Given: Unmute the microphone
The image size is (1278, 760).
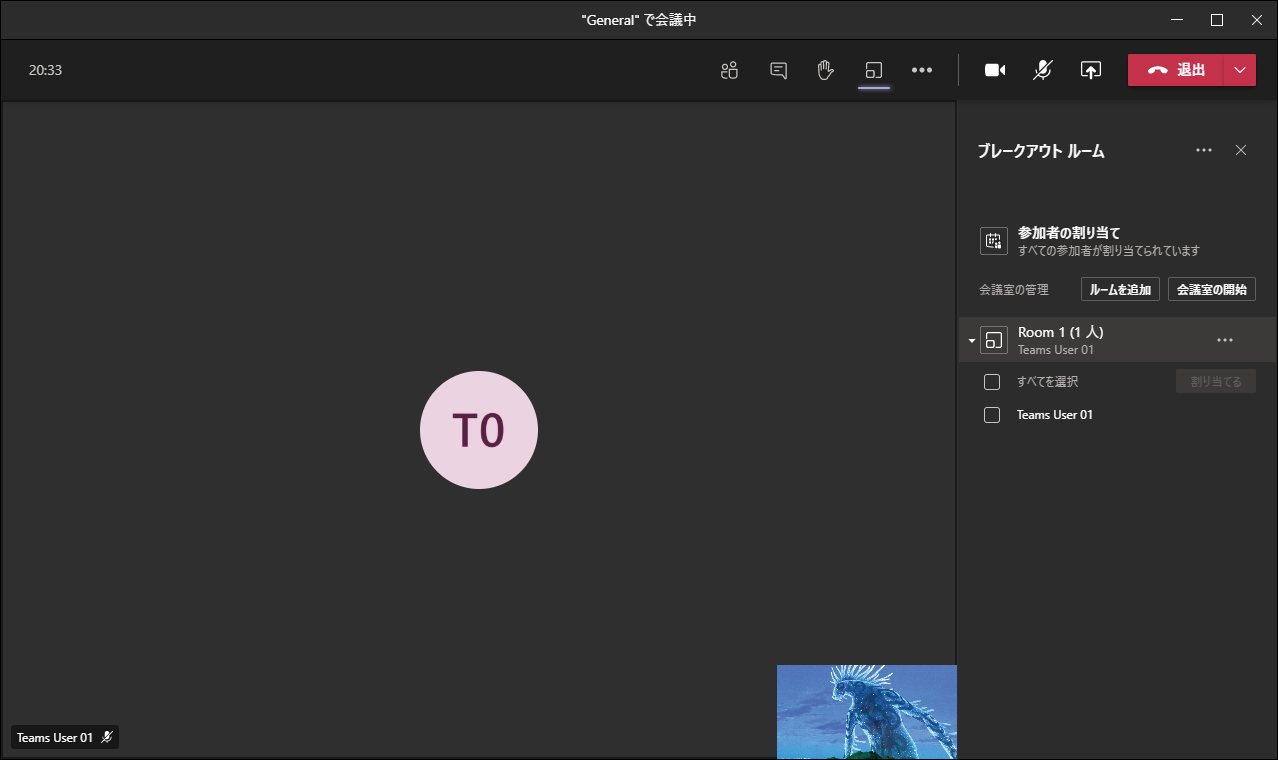Looking at the screenshot, I should point(1043,70).
